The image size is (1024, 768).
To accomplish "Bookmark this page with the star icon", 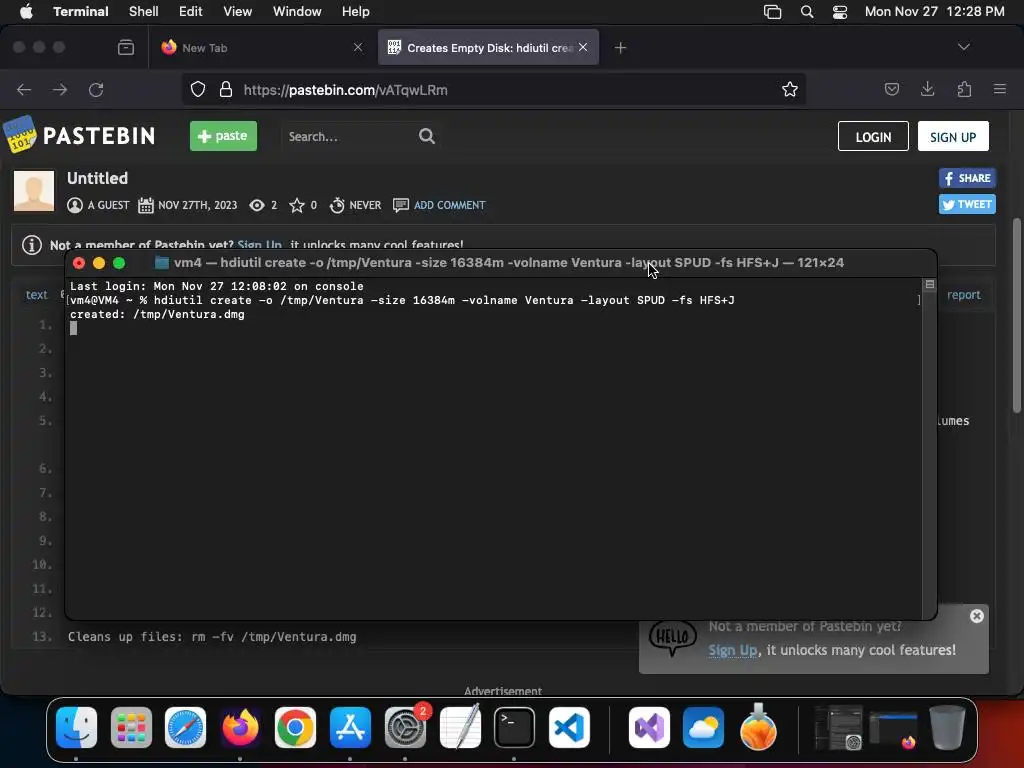I will 790,89.
